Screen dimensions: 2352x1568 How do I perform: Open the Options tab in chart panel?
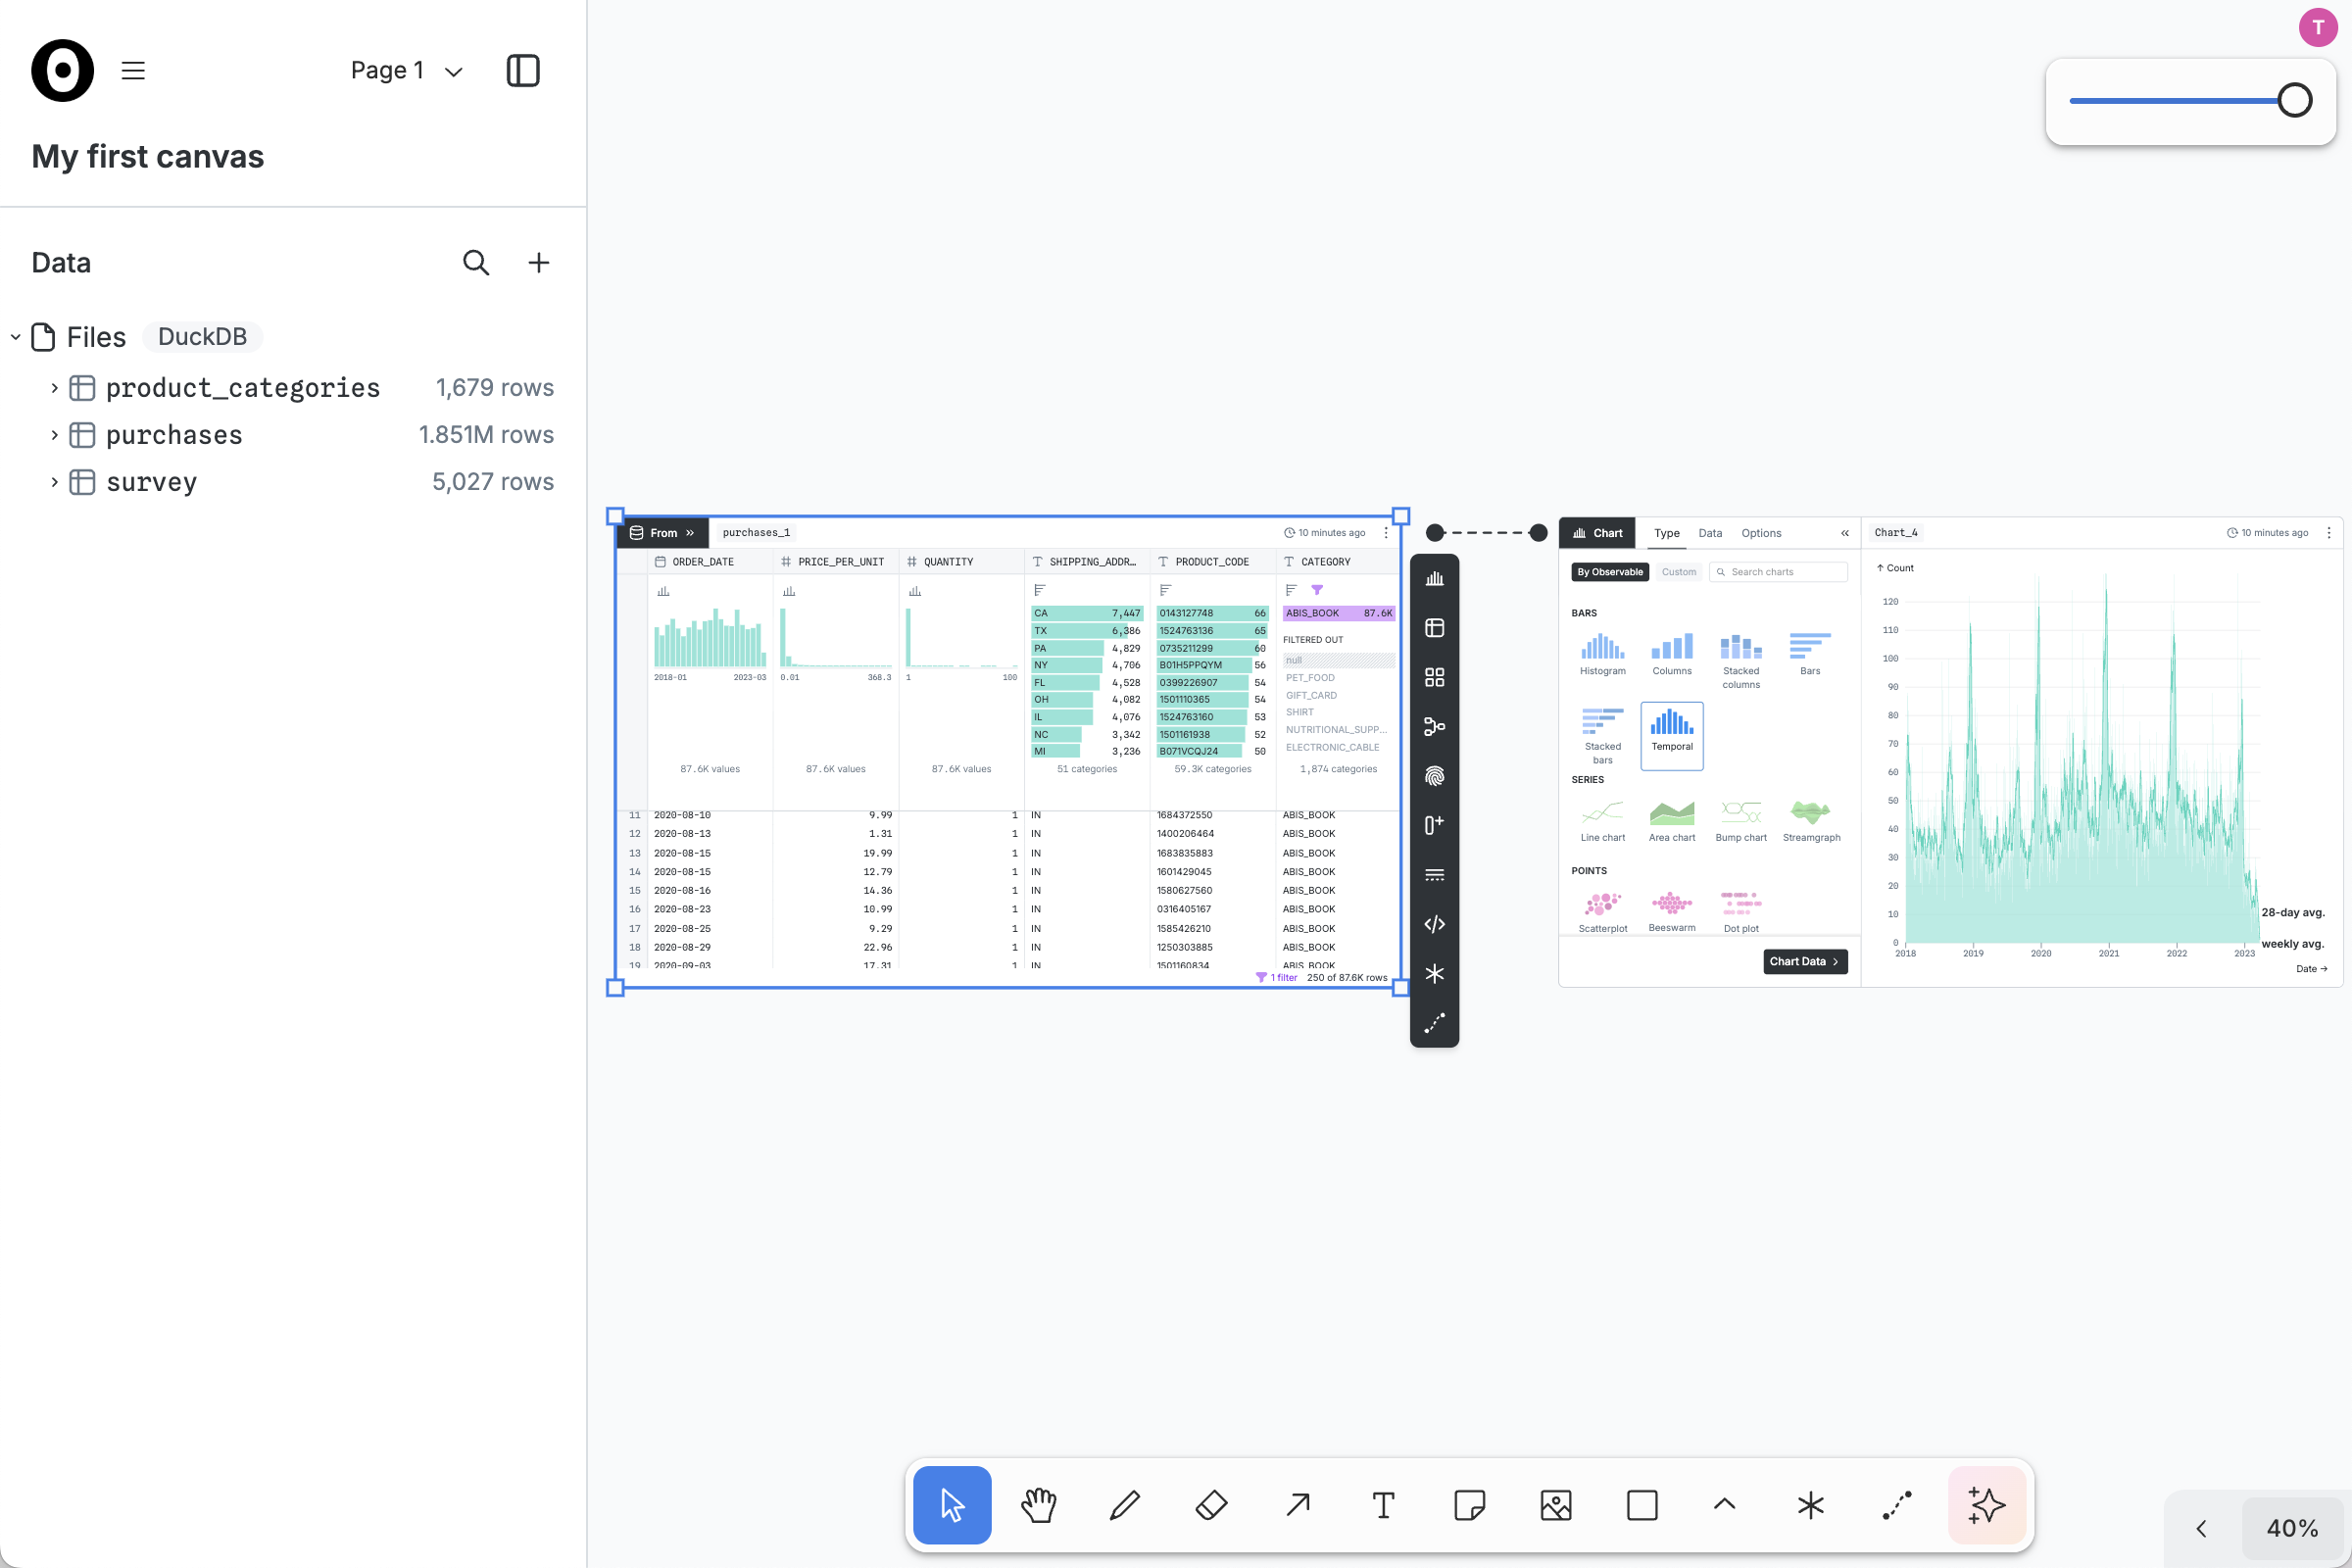[x=1760, y=533]
